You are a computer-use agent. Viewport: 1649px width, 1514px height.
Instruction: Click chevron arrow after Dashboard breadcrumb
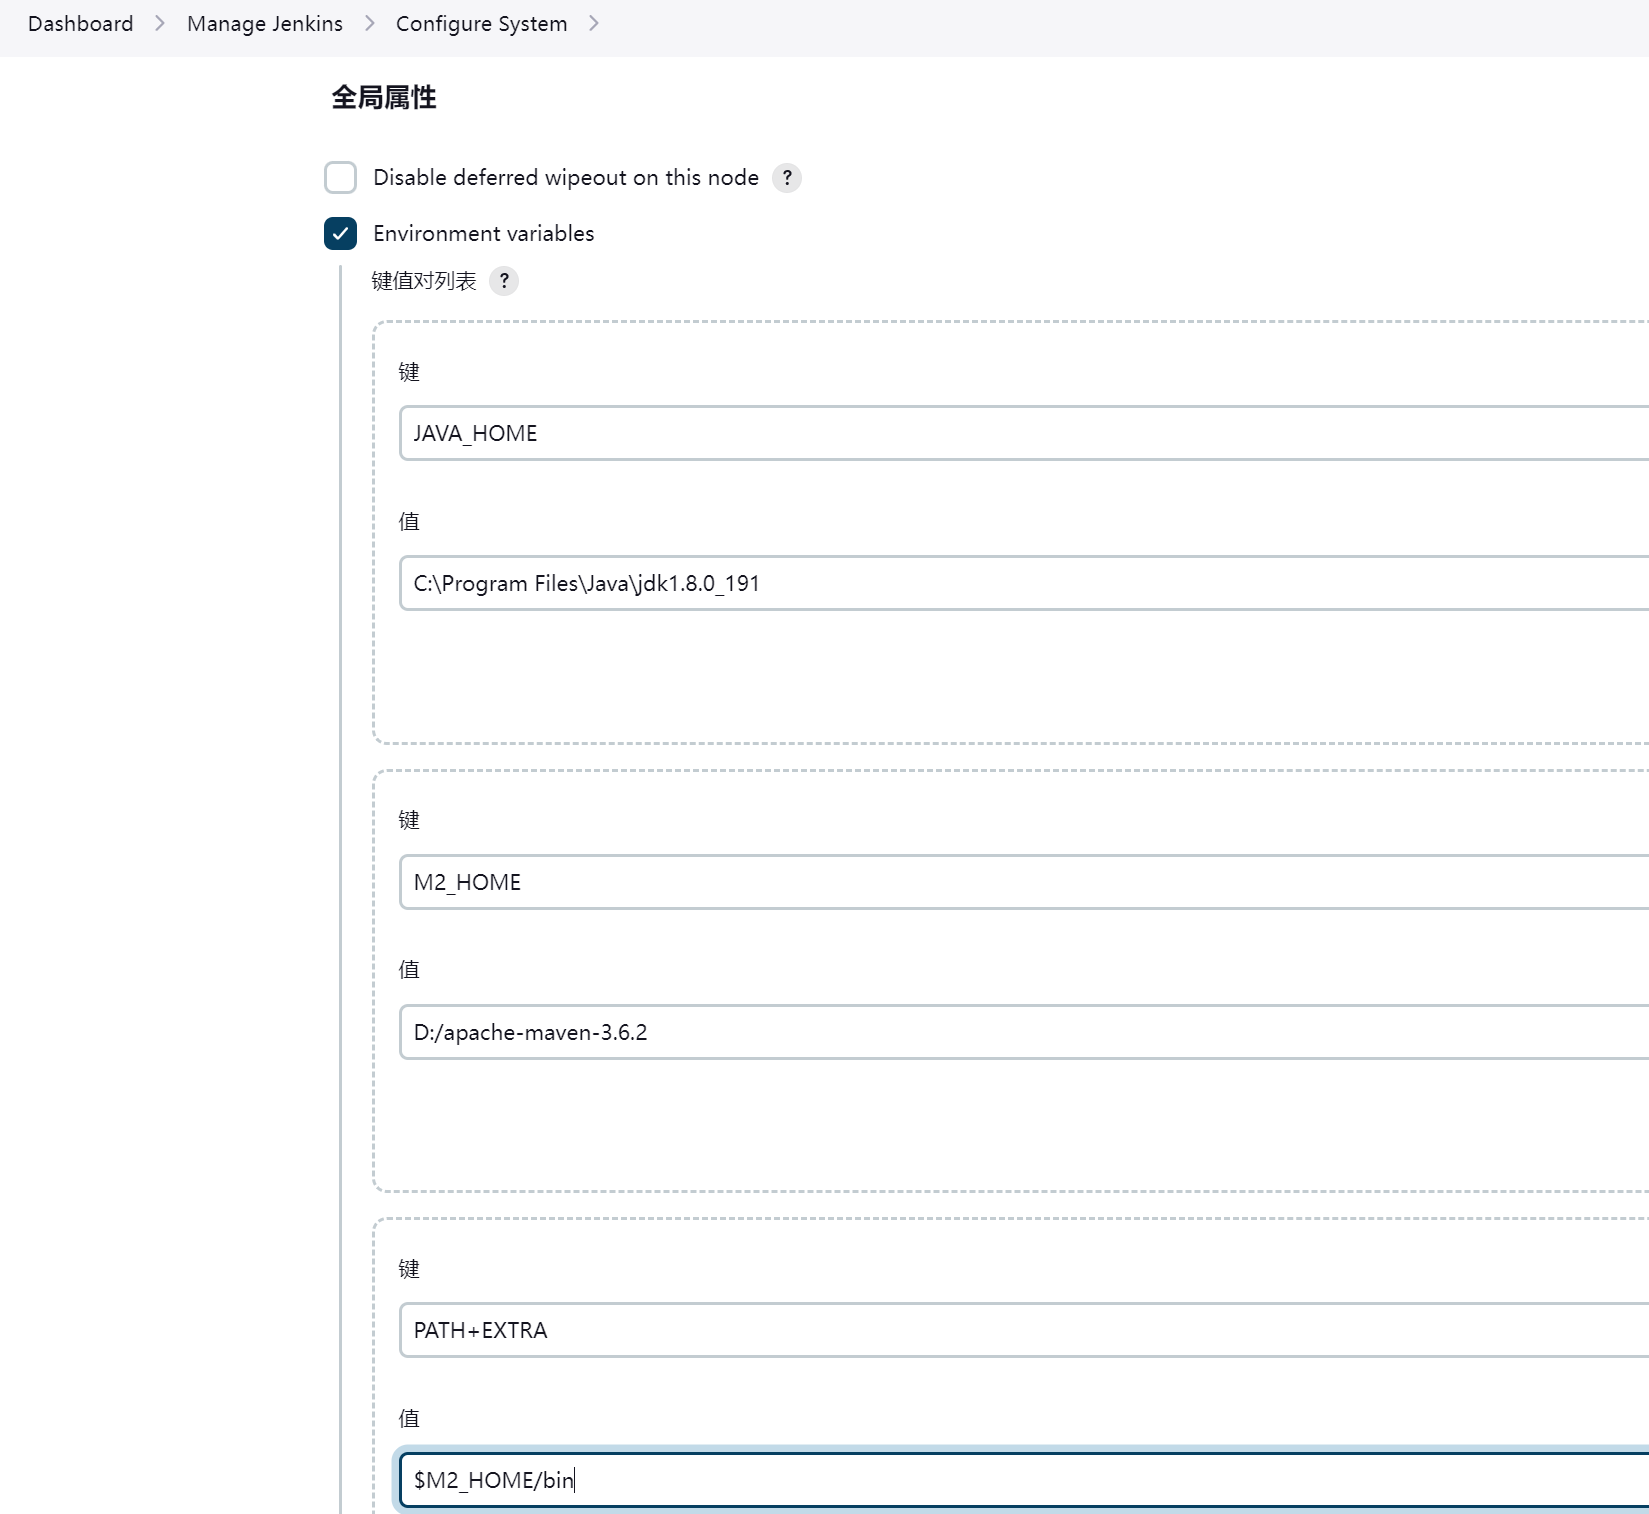point(160,23)
